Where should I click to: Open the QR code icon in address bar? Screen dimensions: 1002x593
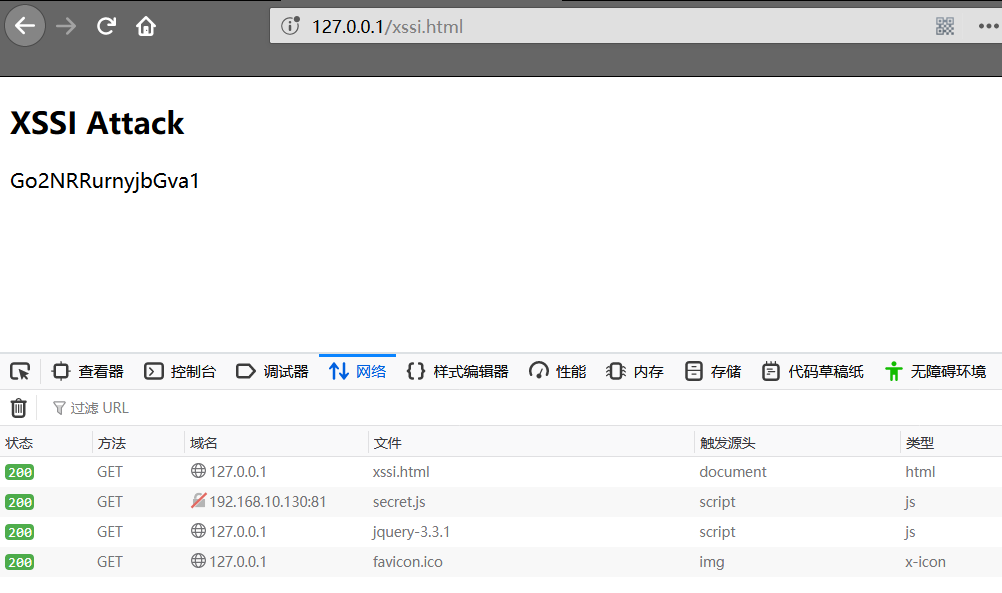pyautogui.click(x=945, y=26)
